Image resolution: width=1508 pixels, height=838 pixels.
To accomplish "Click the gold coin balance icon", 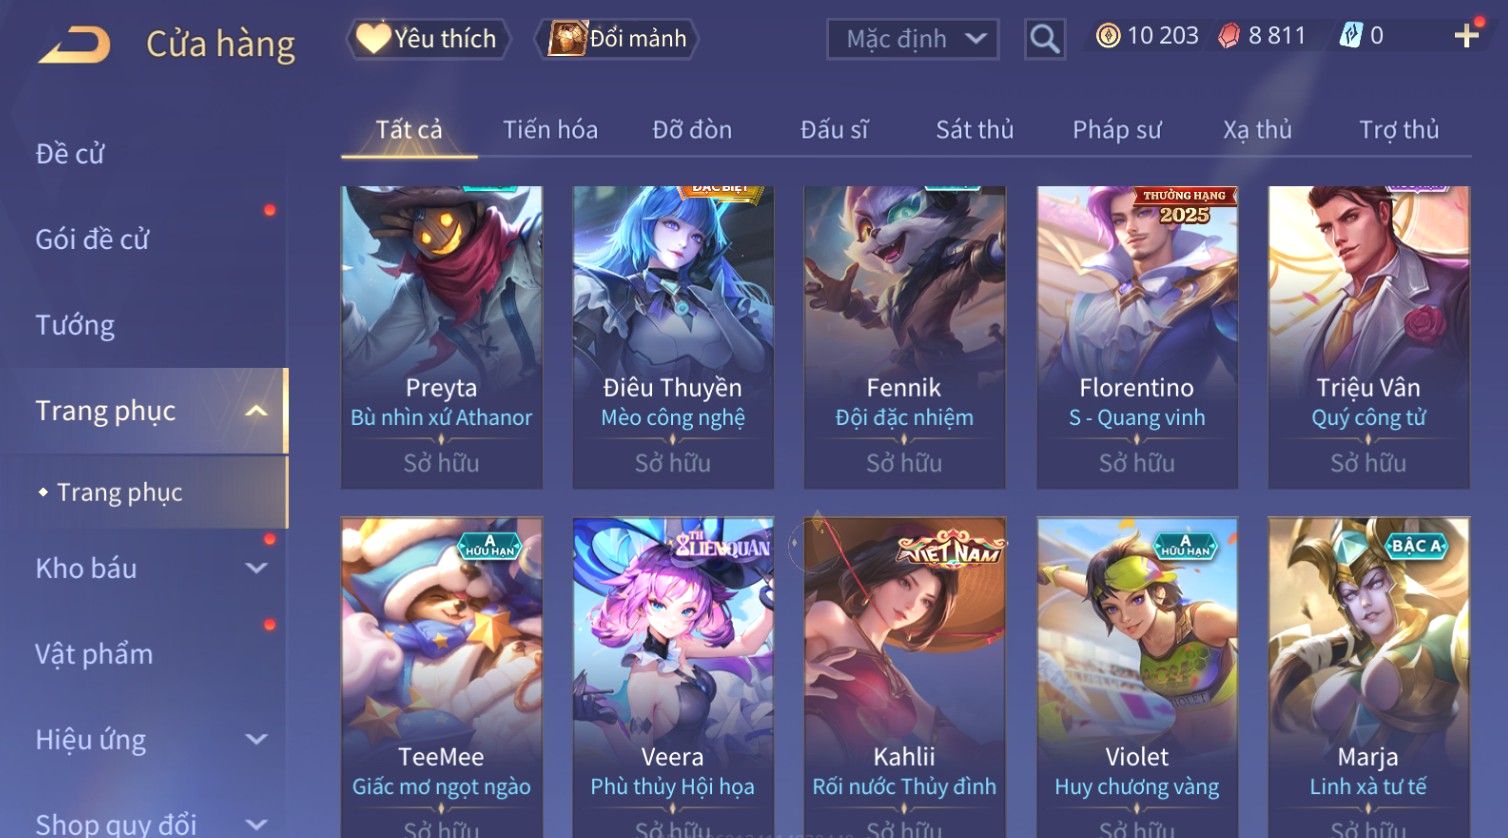I will click(1108, 36).
